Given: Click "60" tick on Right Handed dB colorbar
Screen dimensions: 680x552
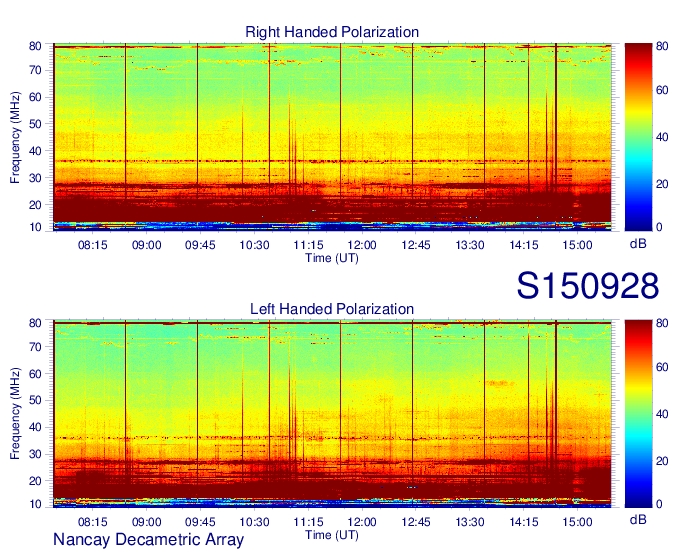Looking at the screenshot, I should pos(662,90).
